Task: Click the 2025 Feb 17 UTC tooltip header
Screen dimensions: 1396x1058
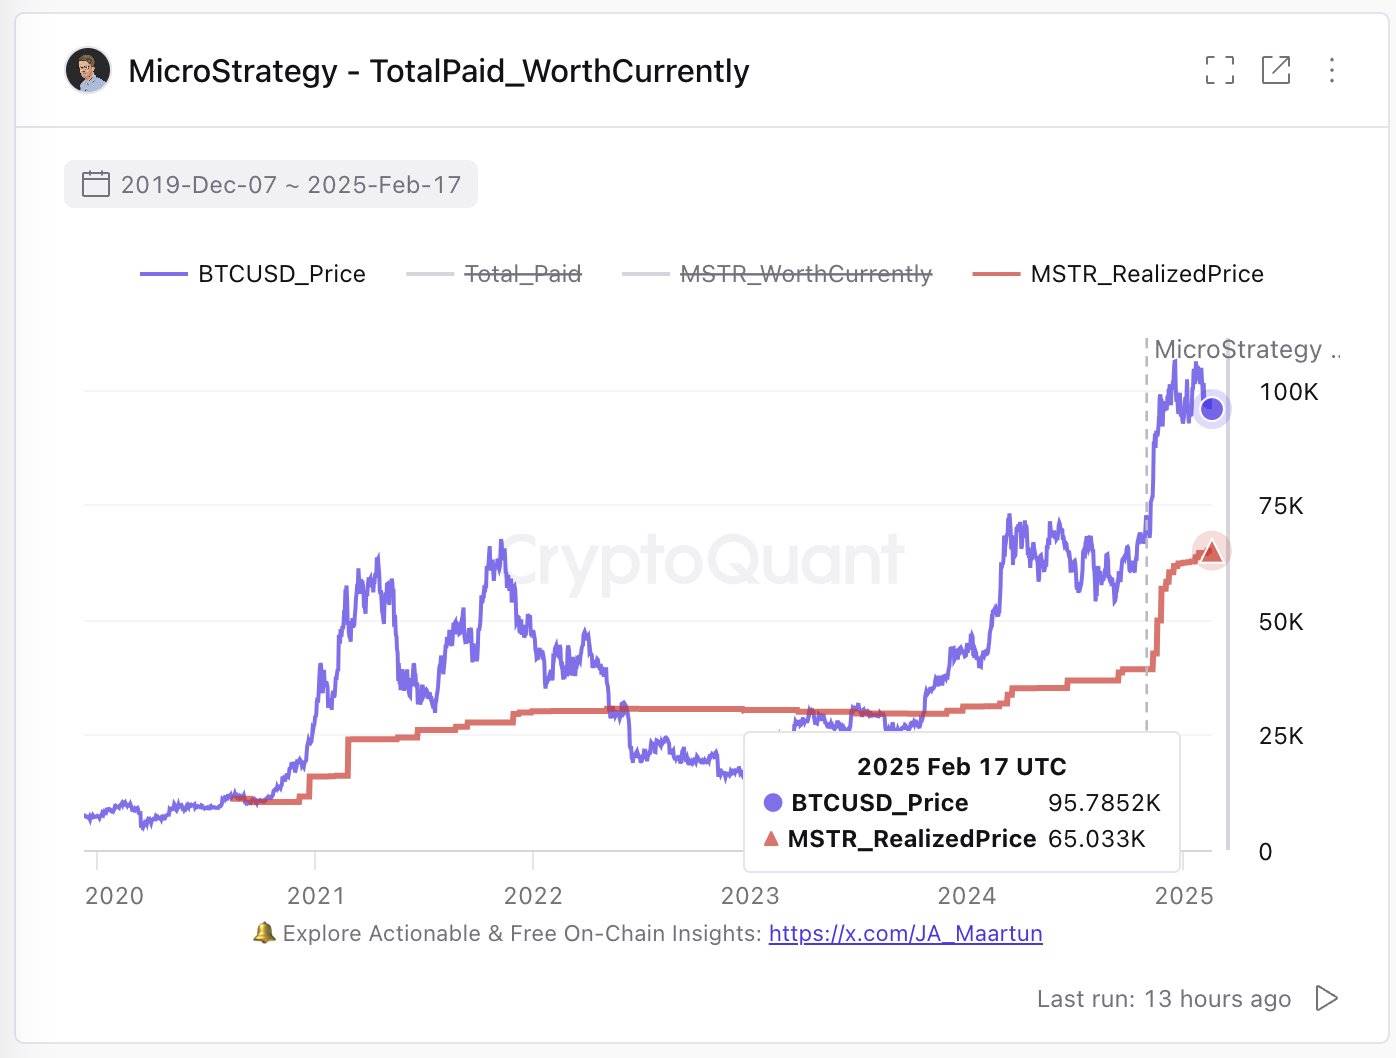Action: [962, 766]
